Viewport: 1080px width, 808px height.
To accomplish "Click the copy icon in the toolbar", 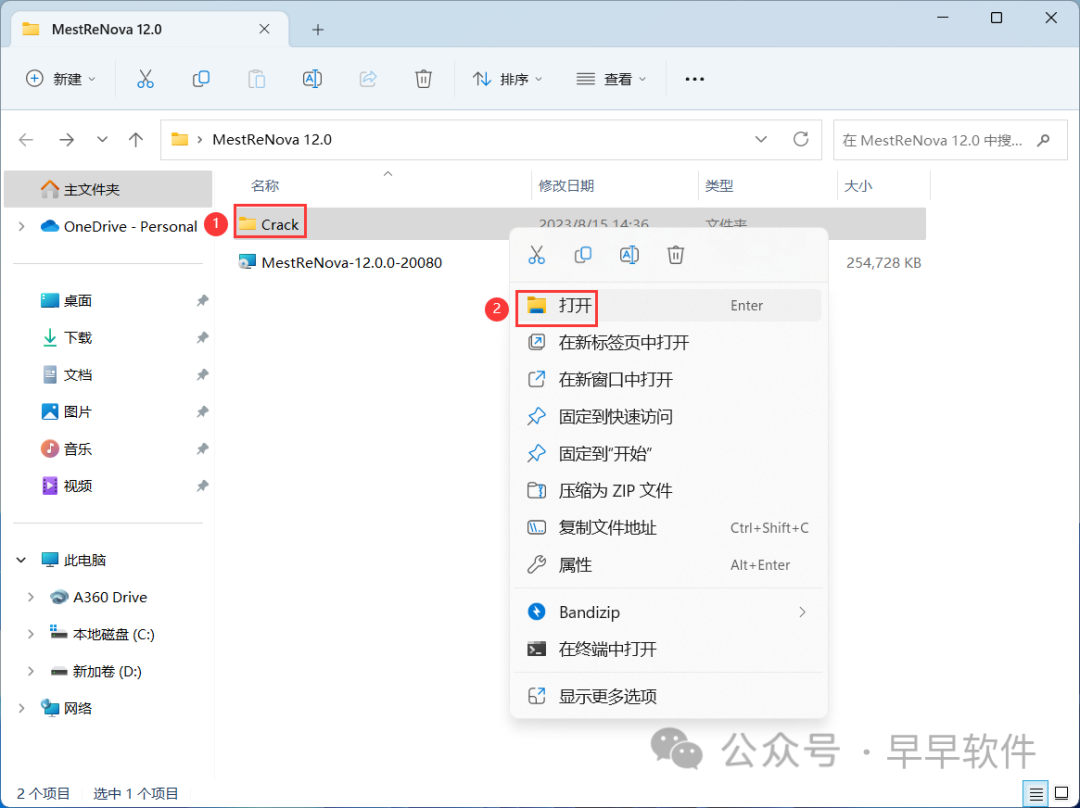I will pyautogui.click(x=201, y=79).
